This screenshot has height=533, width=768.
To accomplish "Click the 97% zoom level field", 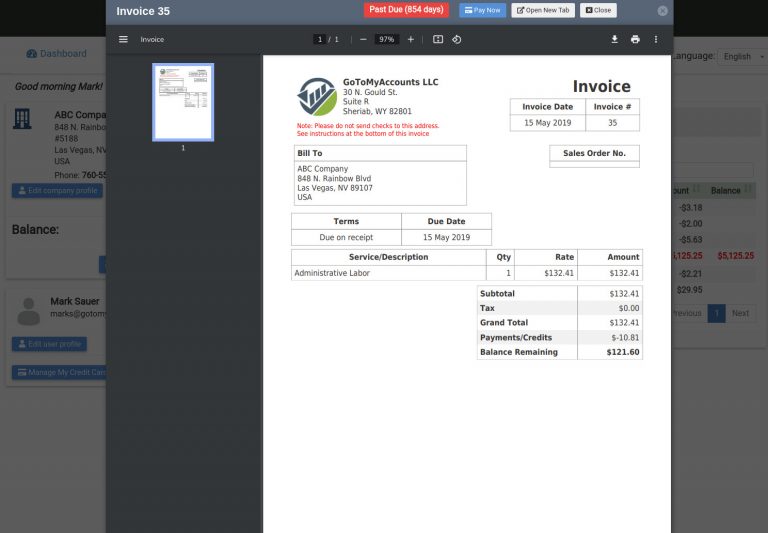I will [x=386, y=39].
